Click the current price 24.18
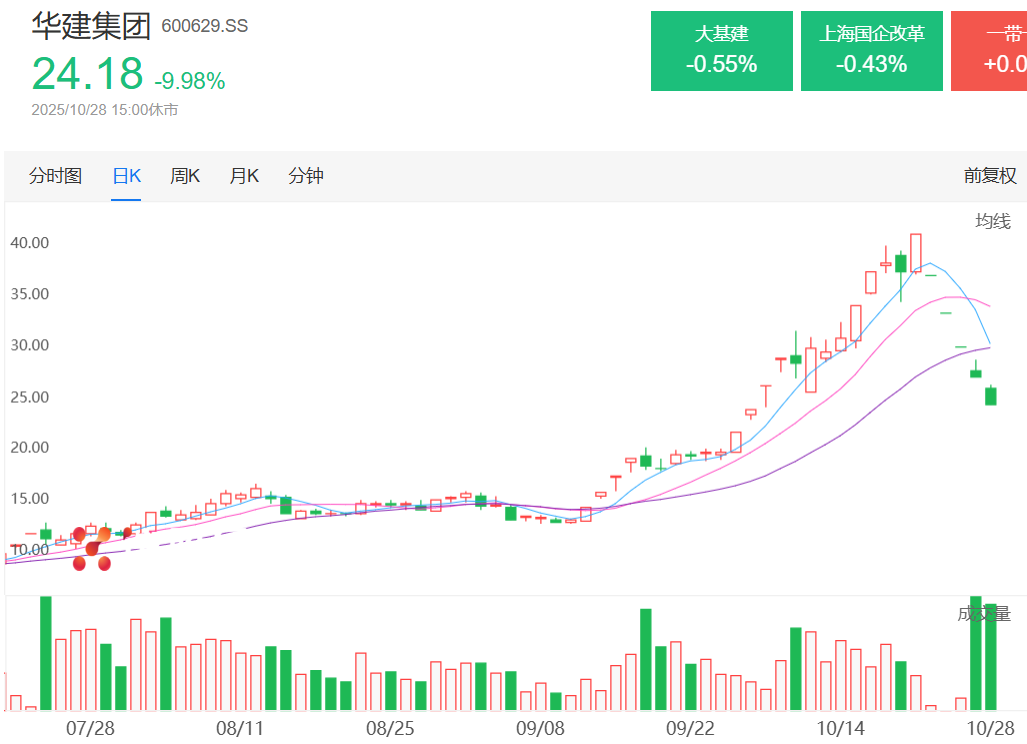Screen dimensions: 1027x744 point(88,74)
